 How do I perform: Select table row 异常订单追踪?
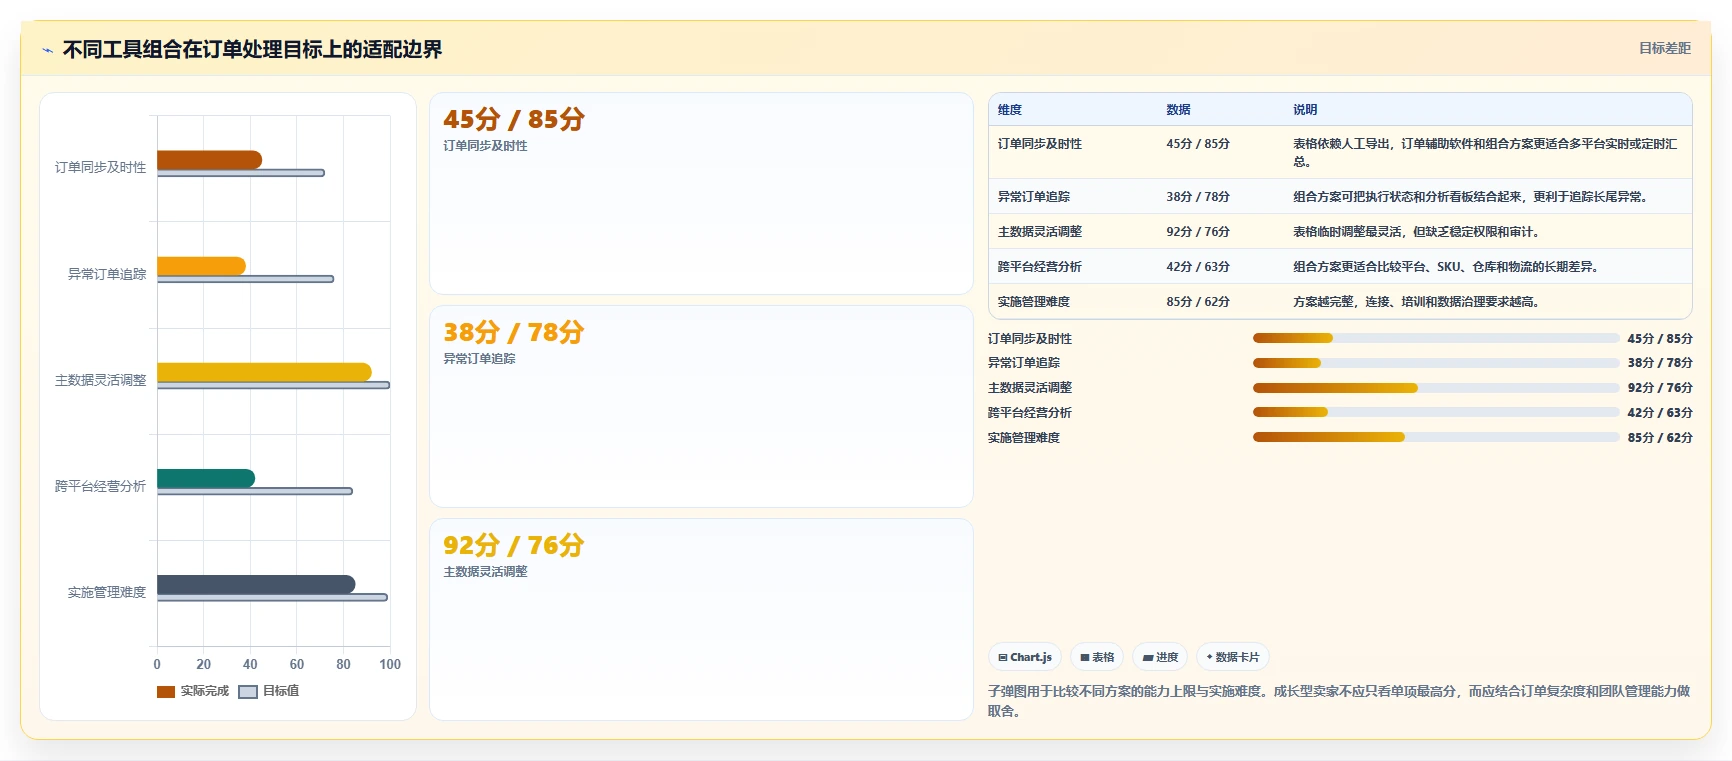tap(1340, 197)
